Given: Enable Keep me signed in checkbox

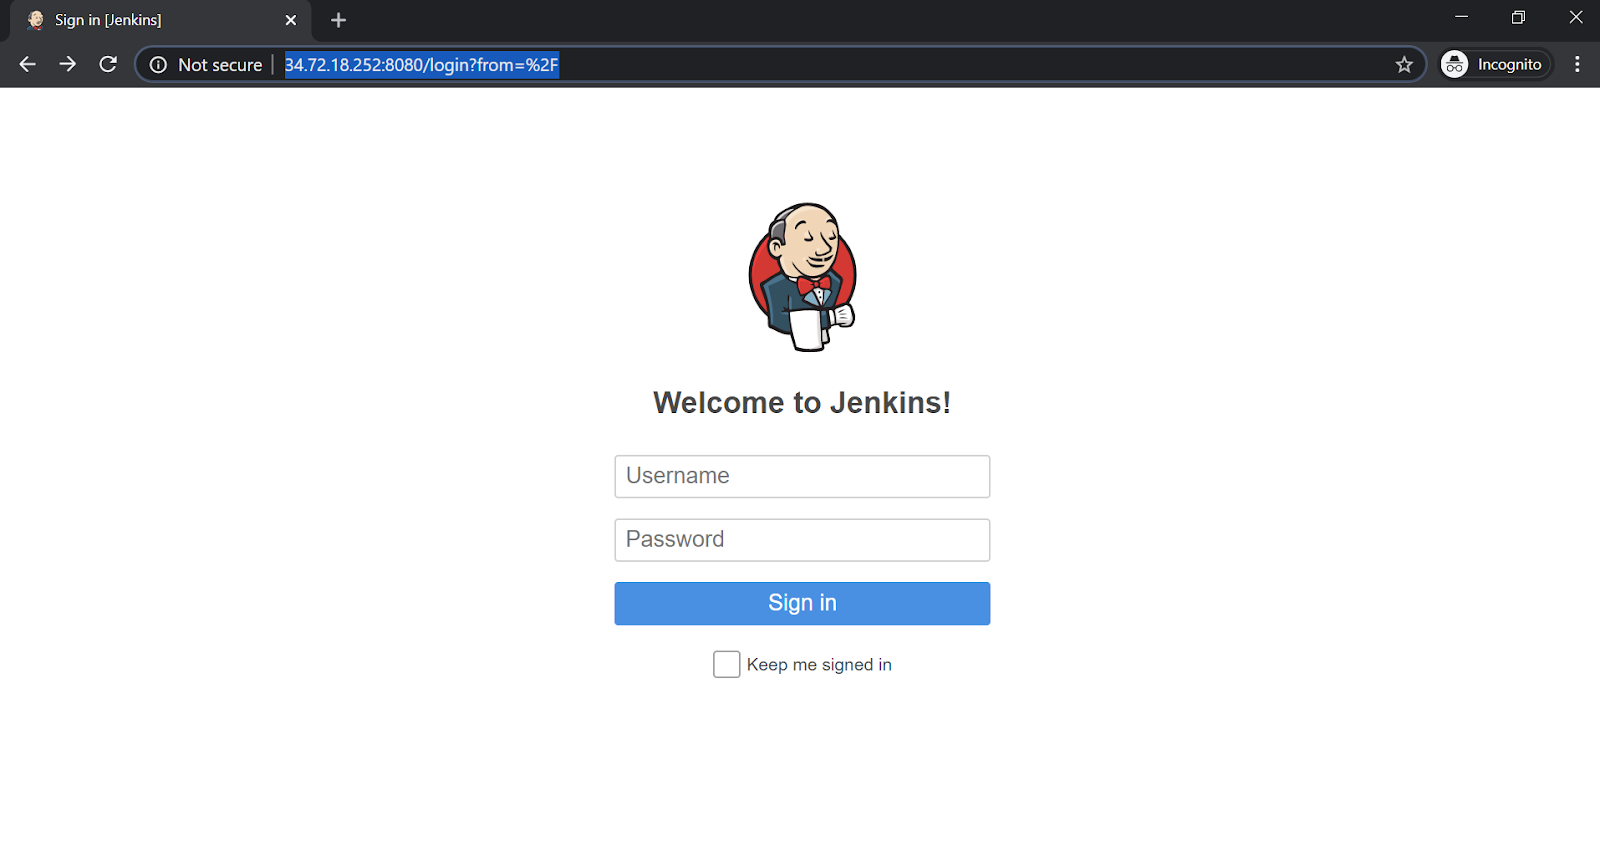Looking at the screenshot, I should (727, 664).
